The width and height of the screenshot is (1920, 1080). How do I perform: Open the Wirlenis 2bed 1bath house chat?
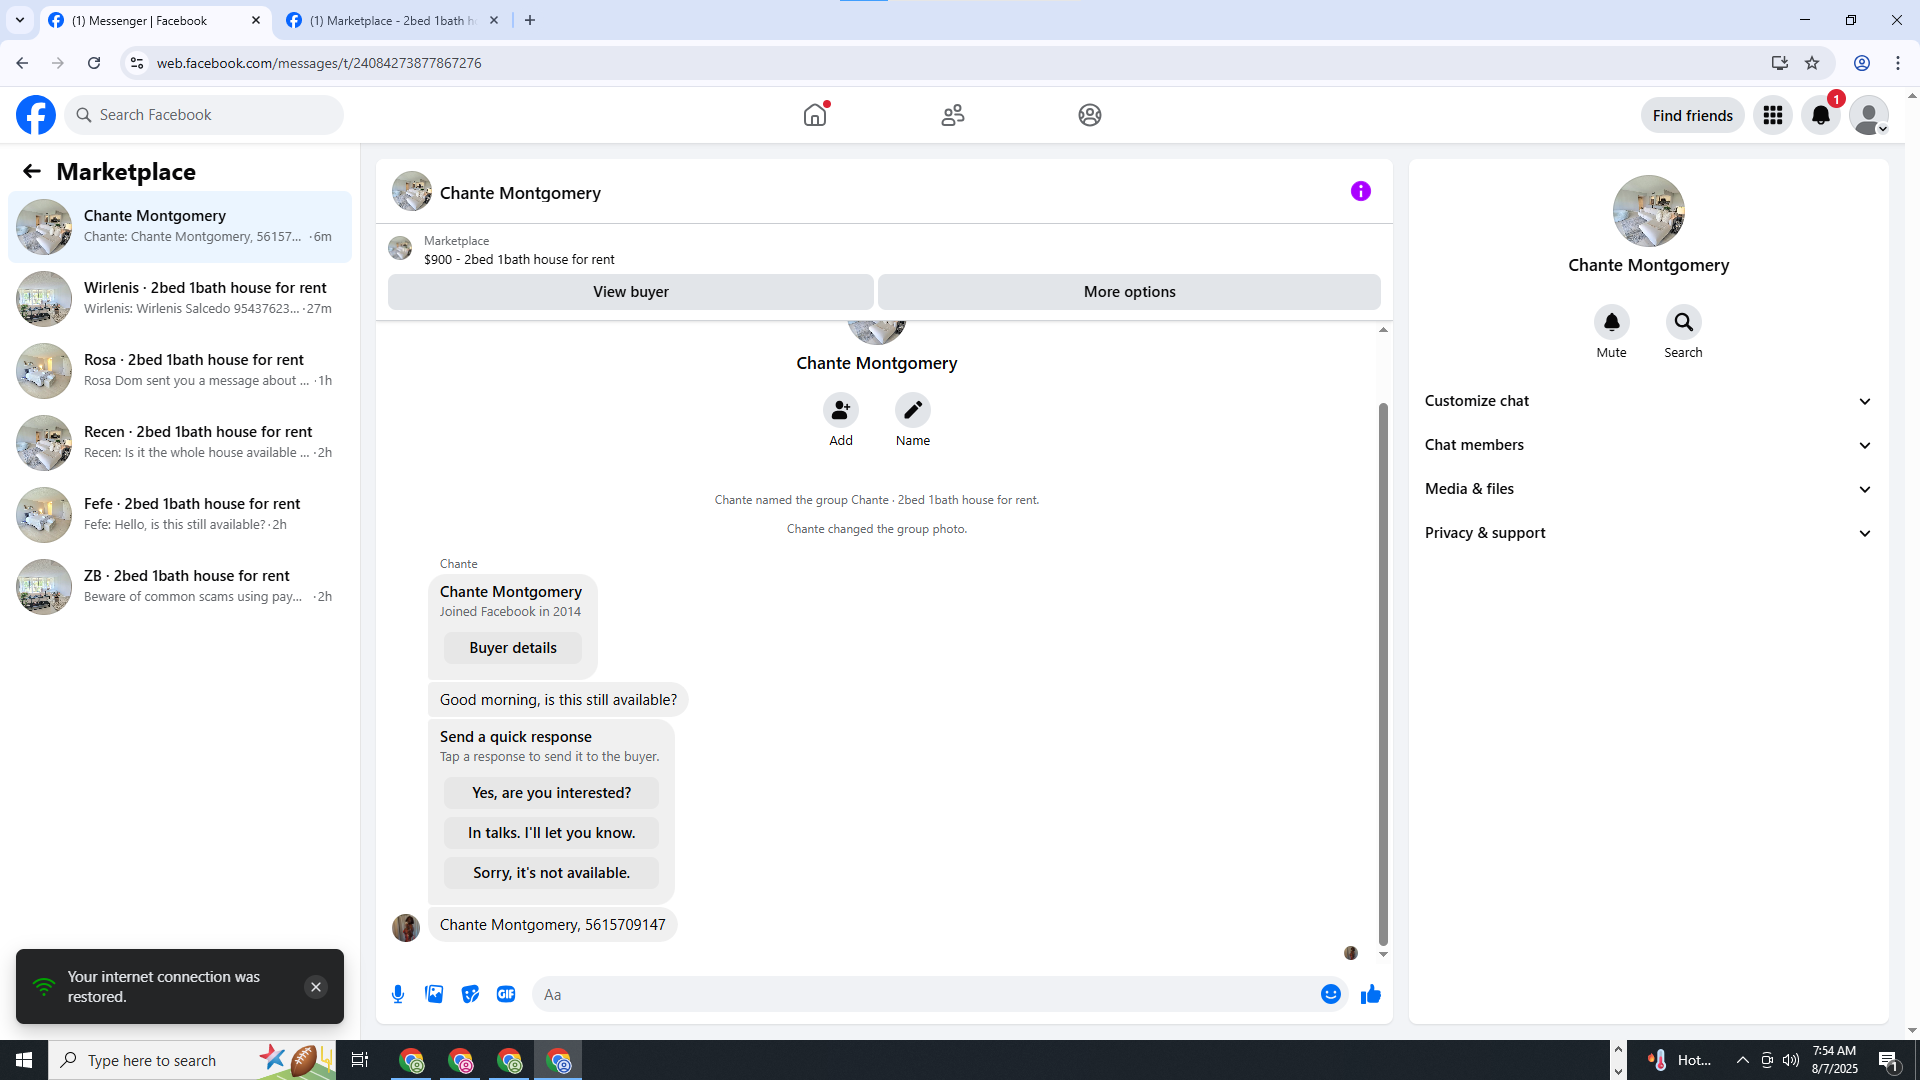pyautogui.click(x=180, y=299)
